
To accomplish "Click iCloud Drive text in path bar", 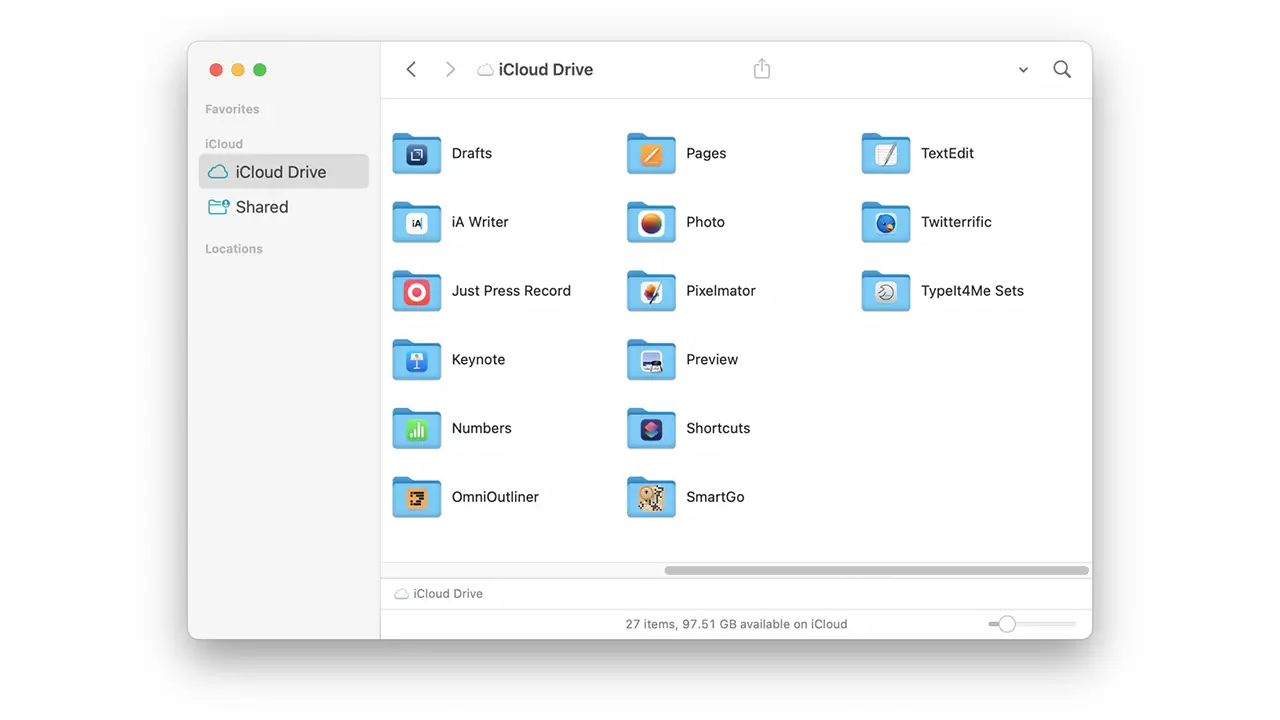I will tap(448, 594).
